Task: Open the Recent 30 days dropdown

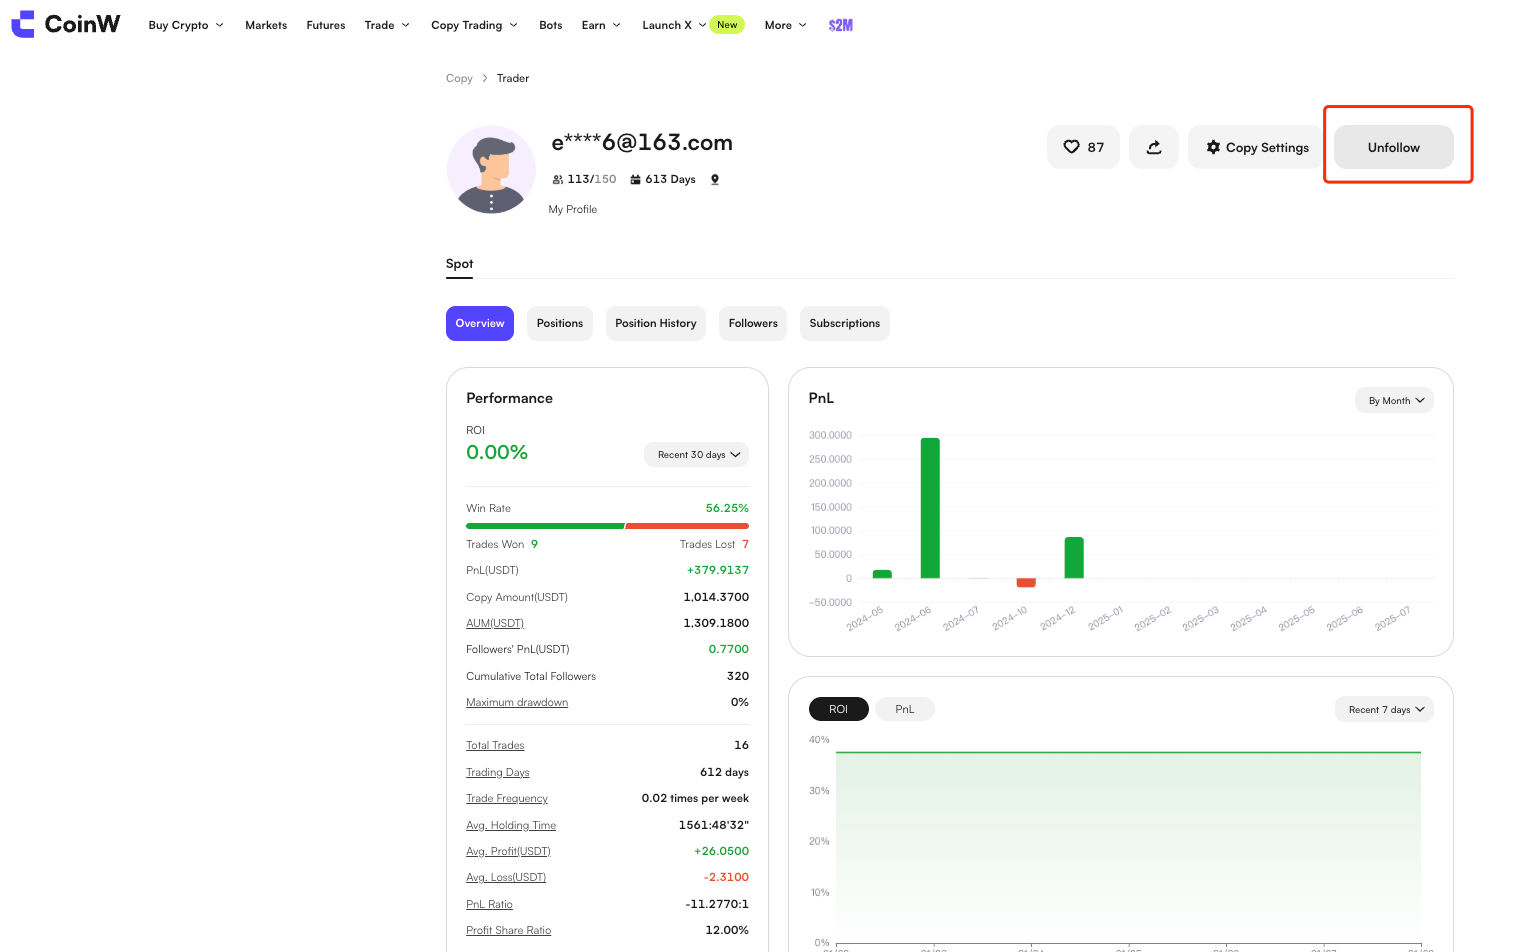Action: coord(696,455)
